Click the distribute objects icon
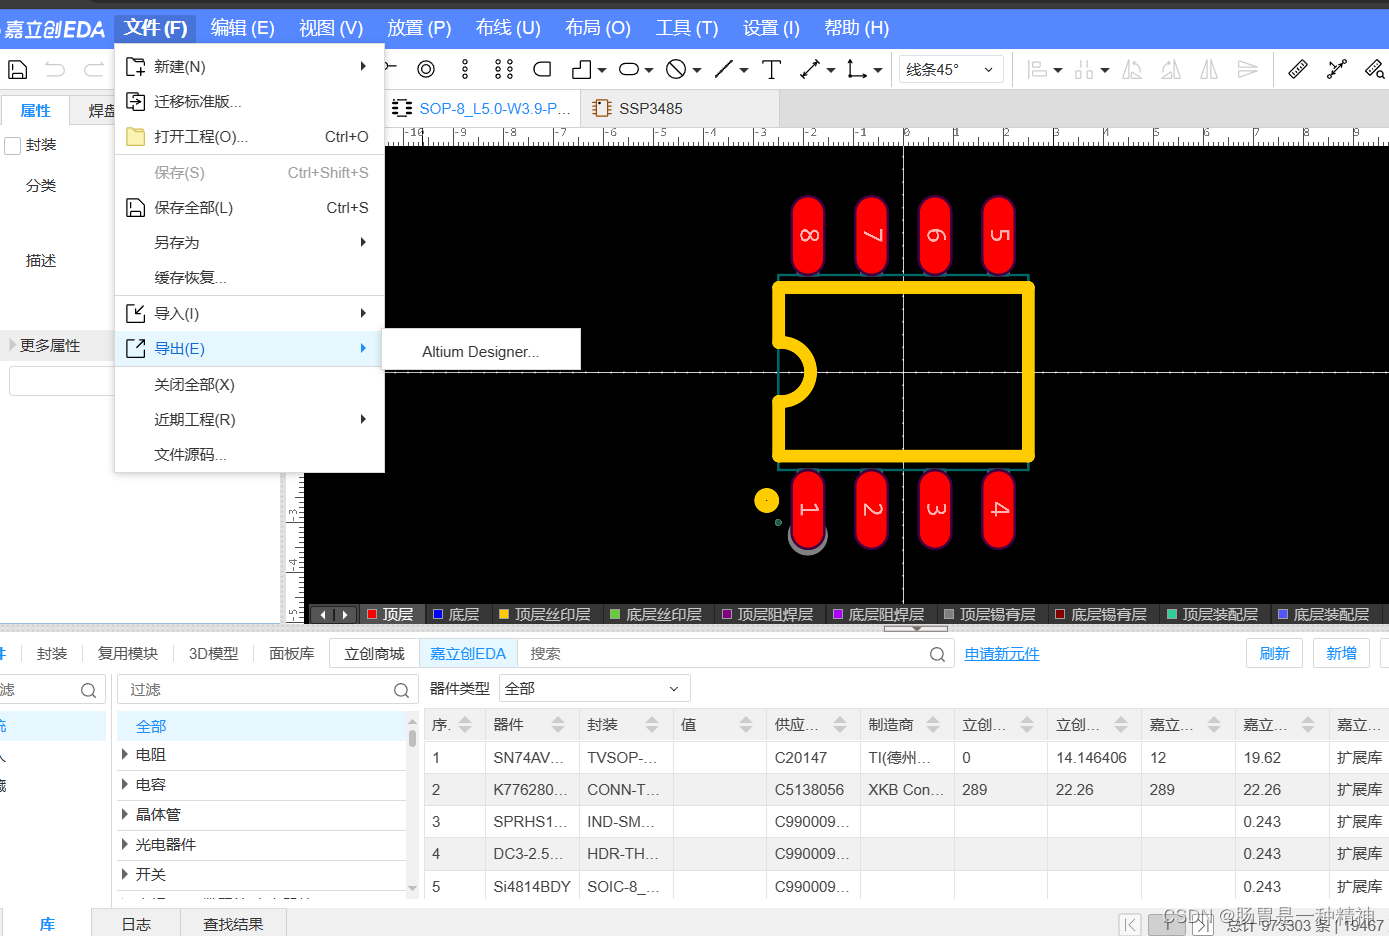The image size is (1389, 936). pyautogui.click(x=1084, y=70)
